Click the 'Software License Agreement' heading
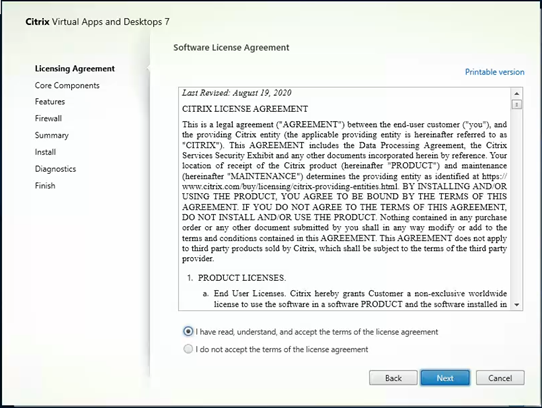The image size is (542, 408). 231,47
